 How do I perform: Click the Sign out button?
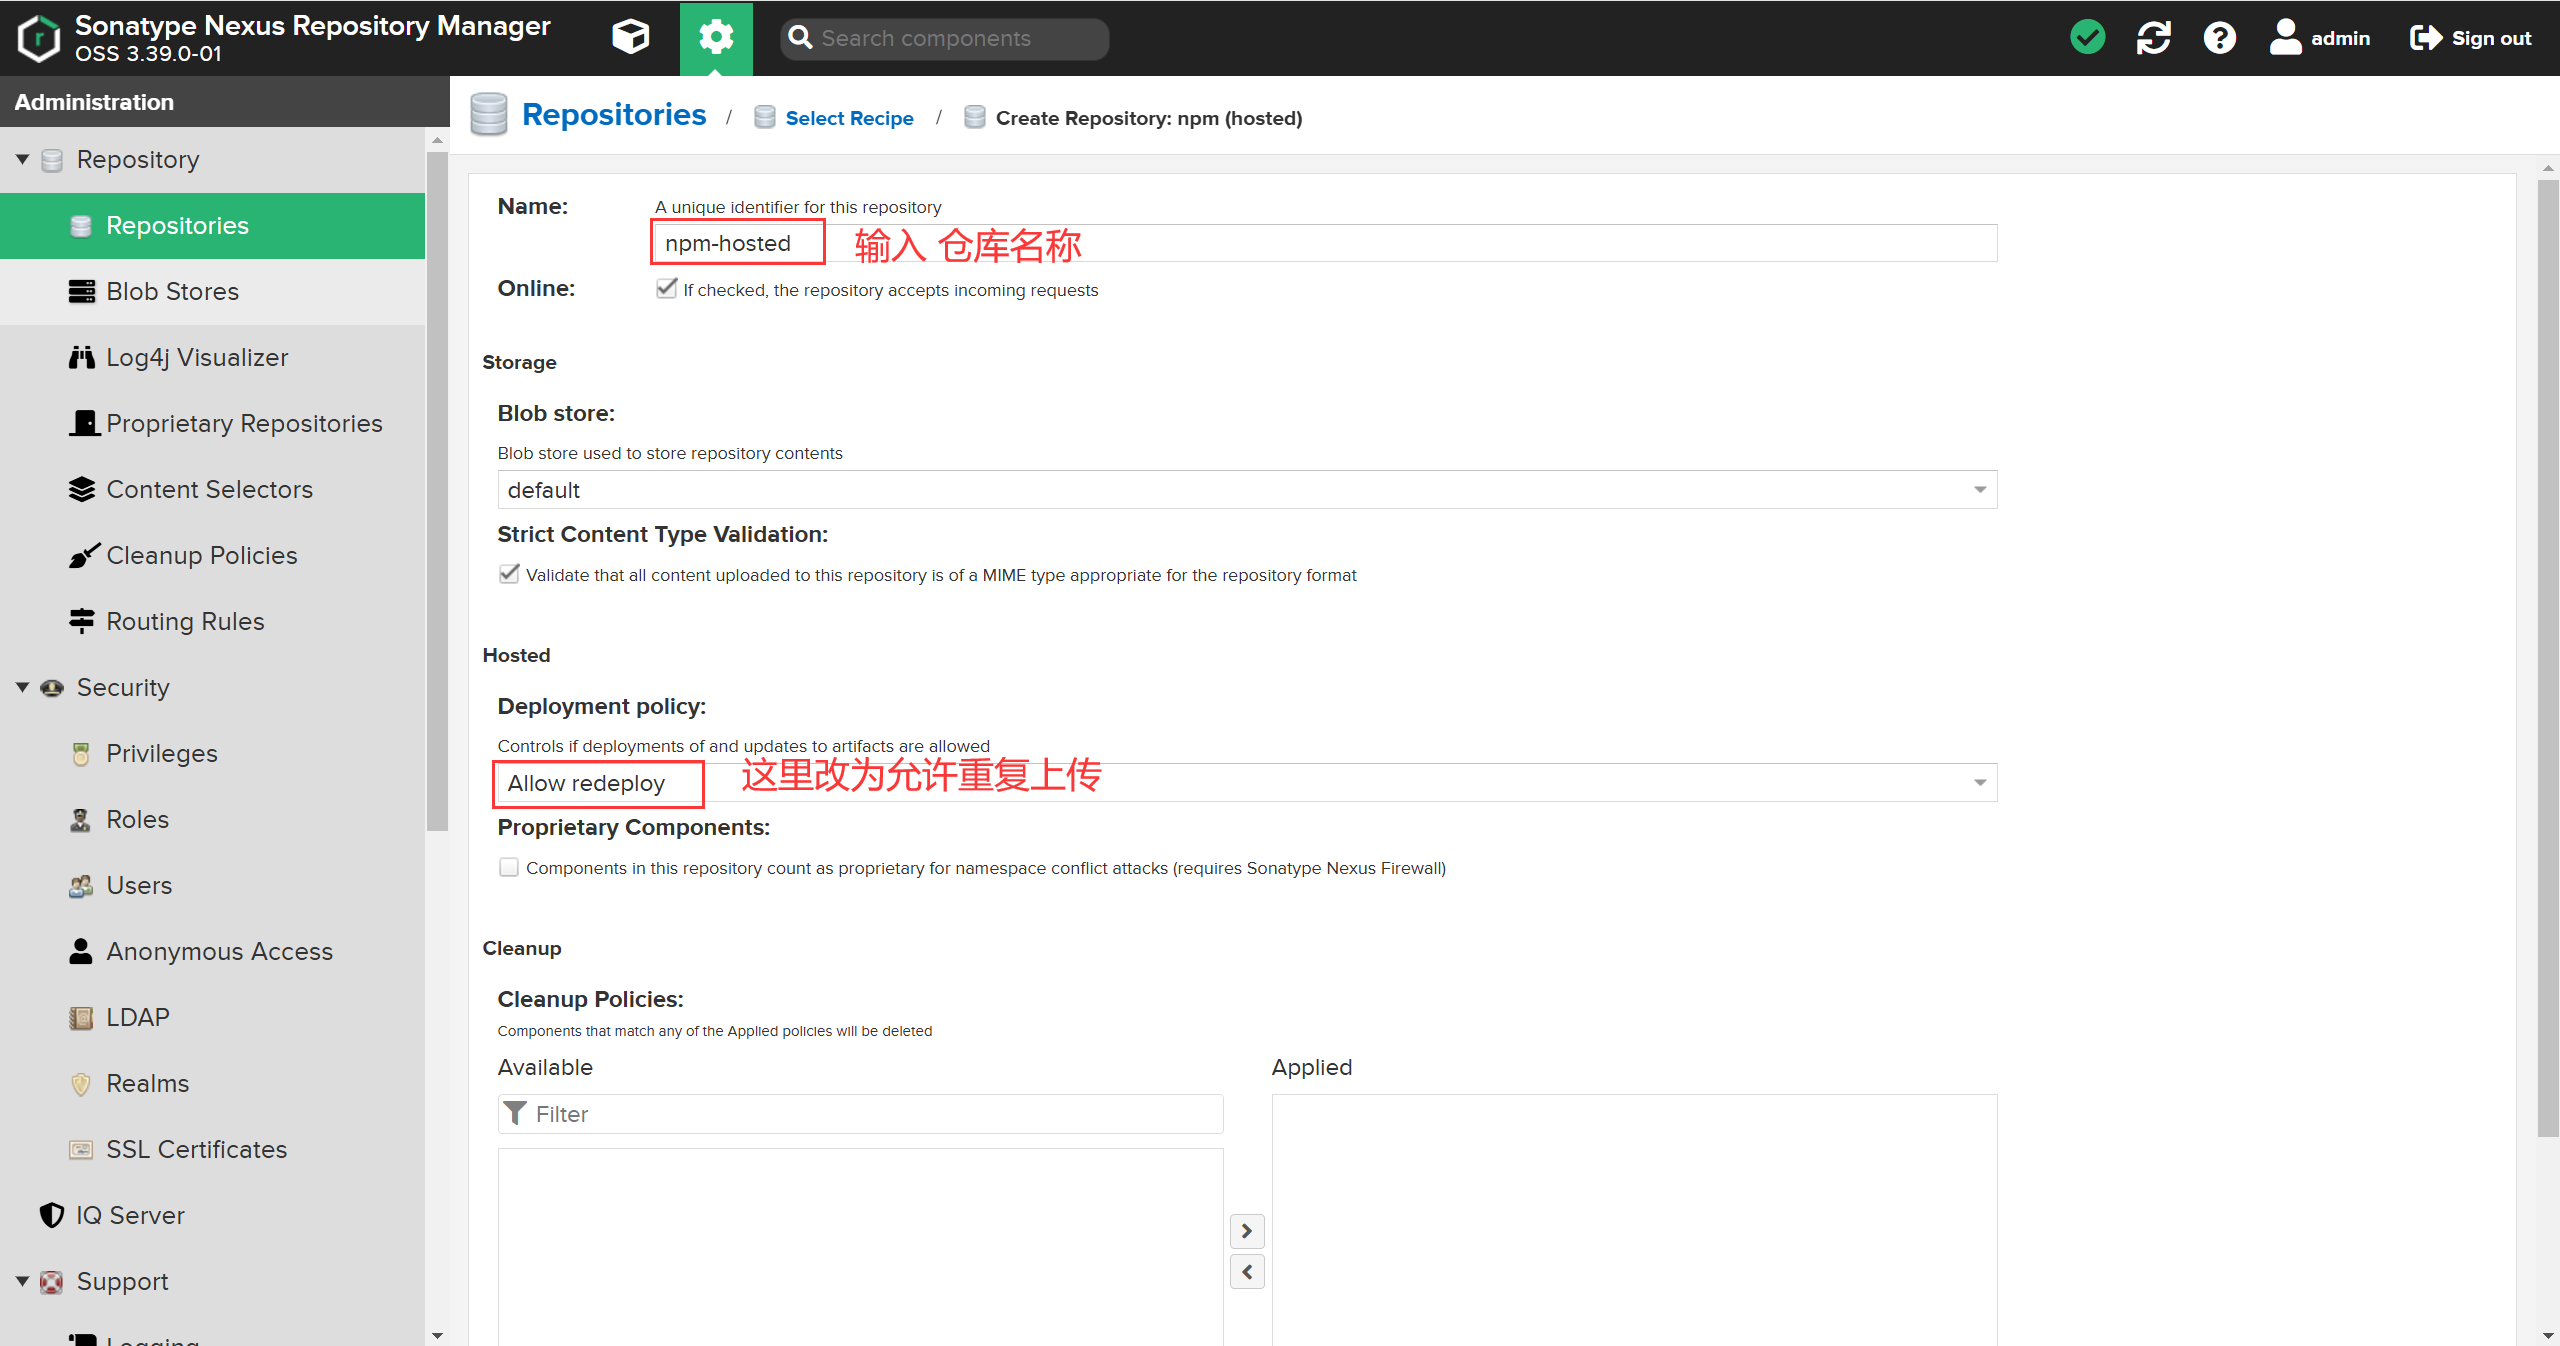pos(2470,38)
